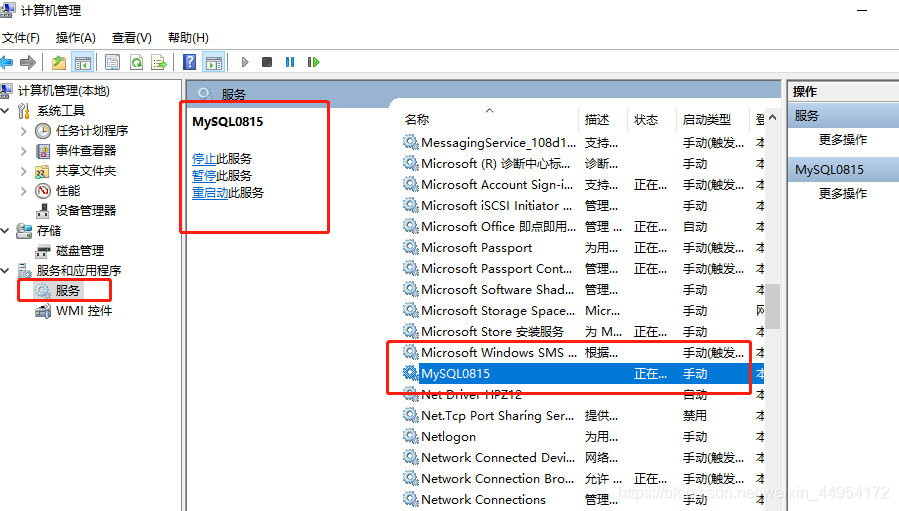Sort by 描述 column header
This screenshot has width=899, height=511.
(x=597, y=119)
